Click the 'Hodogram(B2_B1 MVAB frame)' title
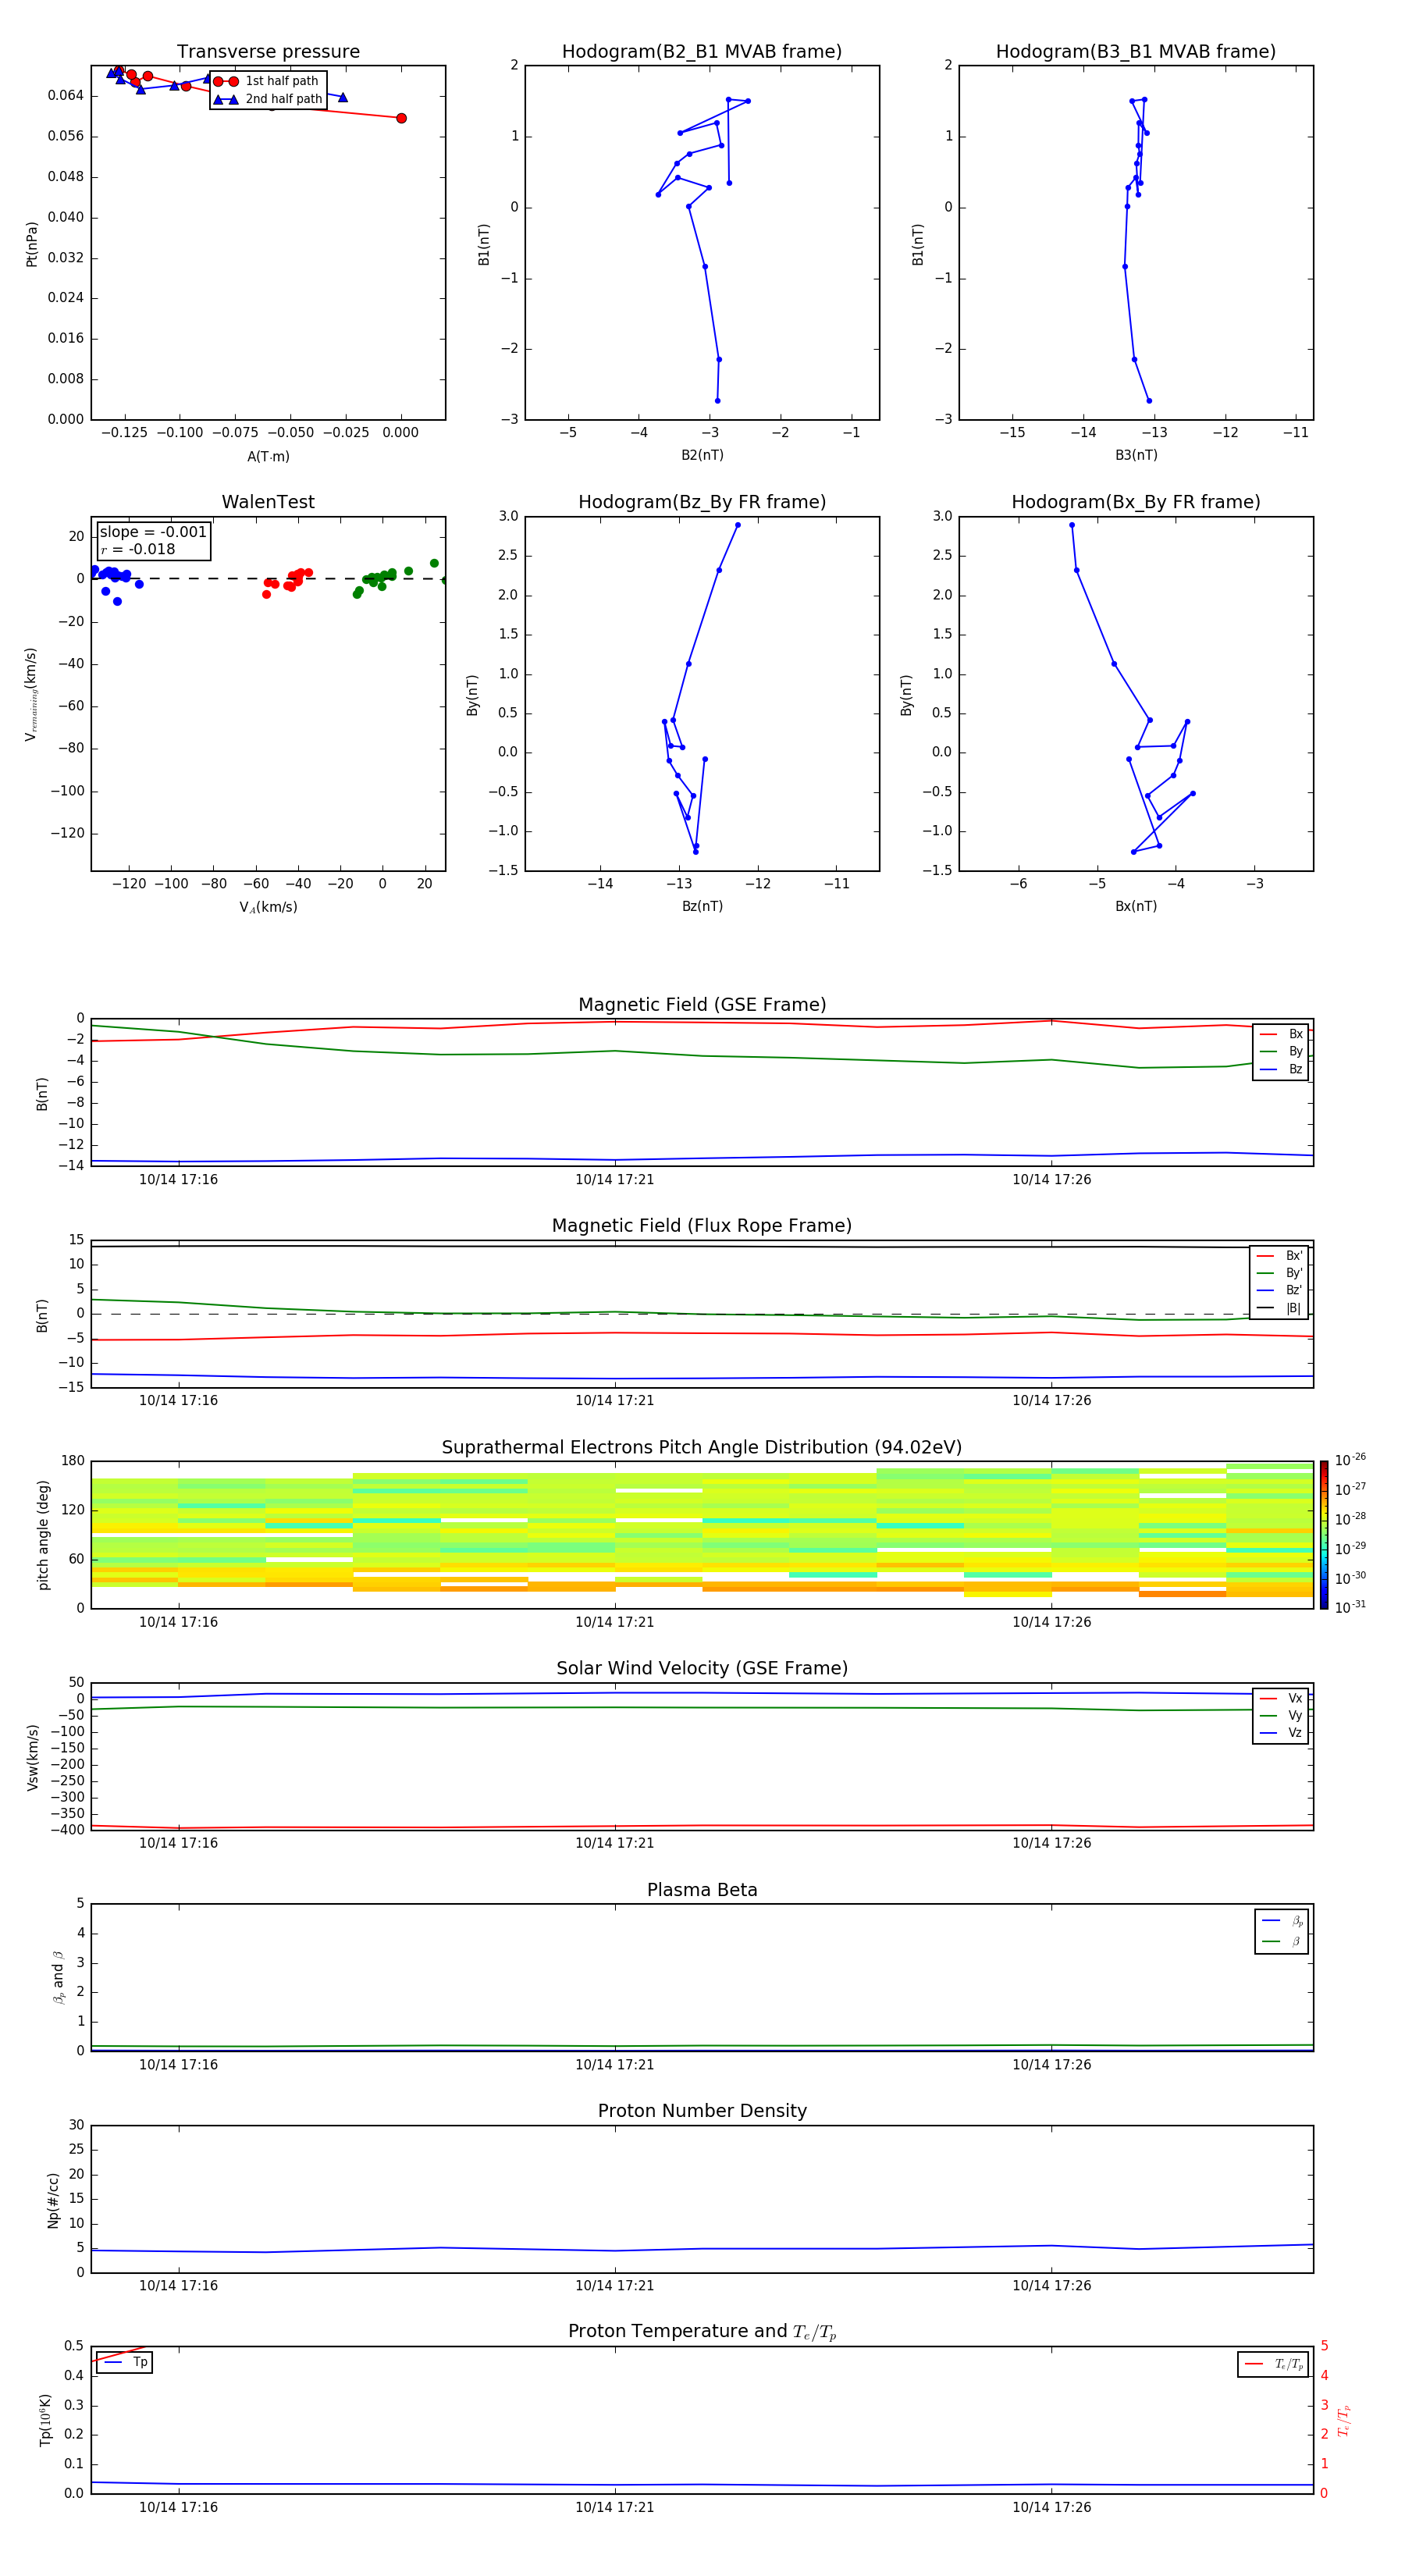The height and width of the screenshot is (2576, 1405). click(702, 51)
